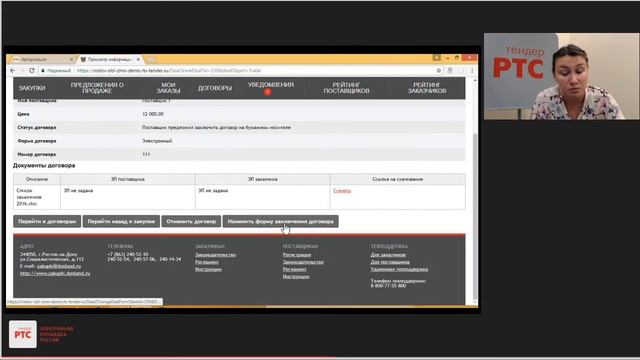
Task: Open 'Регистрация' under ПОСТАВЩИКАМ footer
Action: click(297, 255)
